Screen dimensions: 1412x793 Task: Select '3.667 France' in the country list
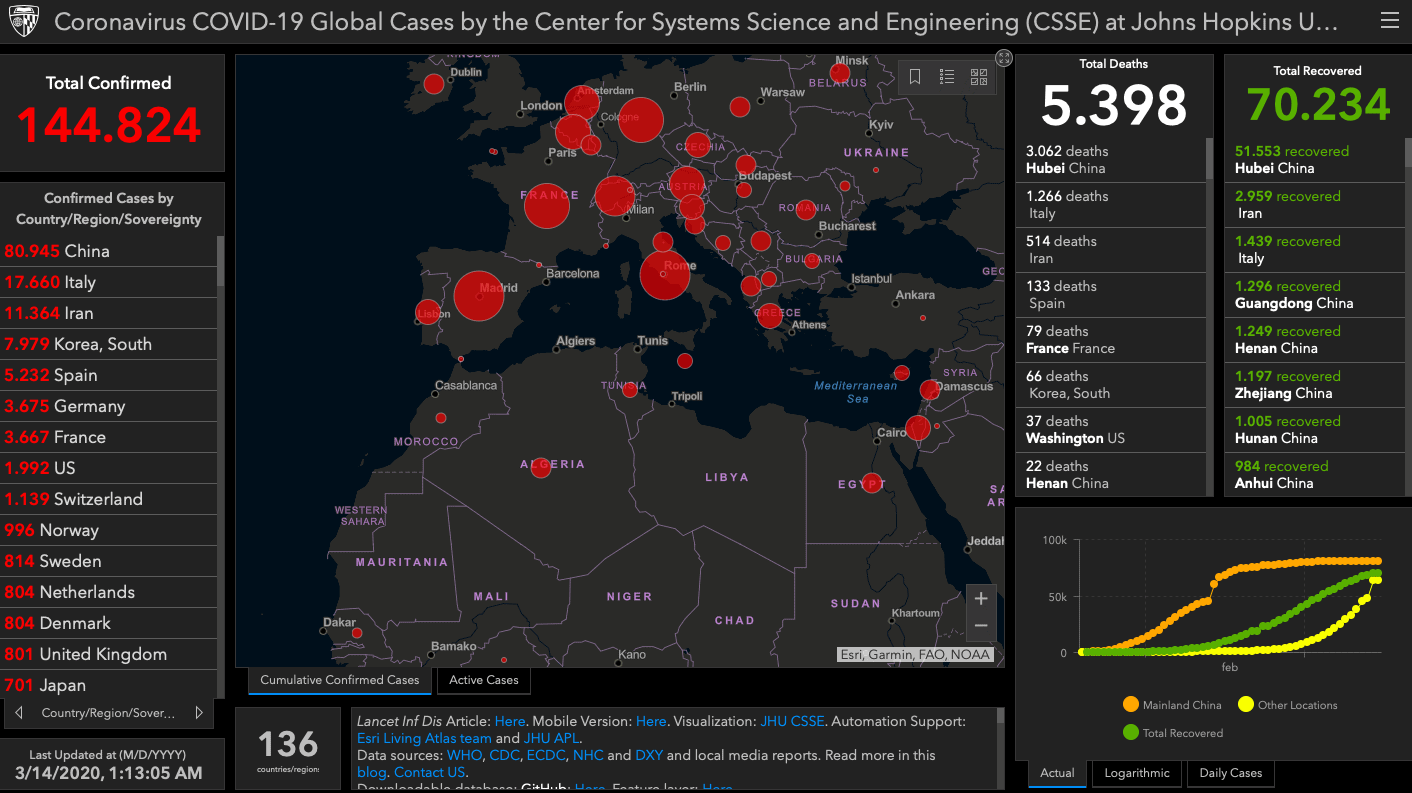pyautogui.click(x=109, y=437)
